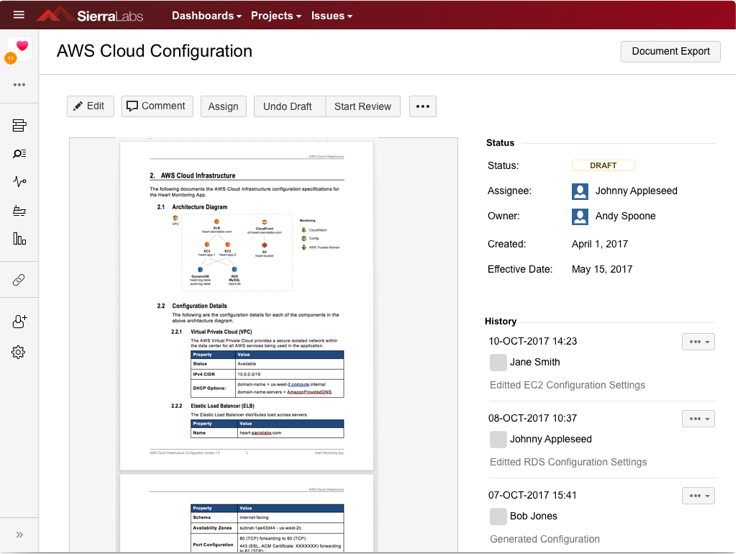Click created date April 1, 2017
Viewport: 736px width, 554px height.
[x=599, y=244]
